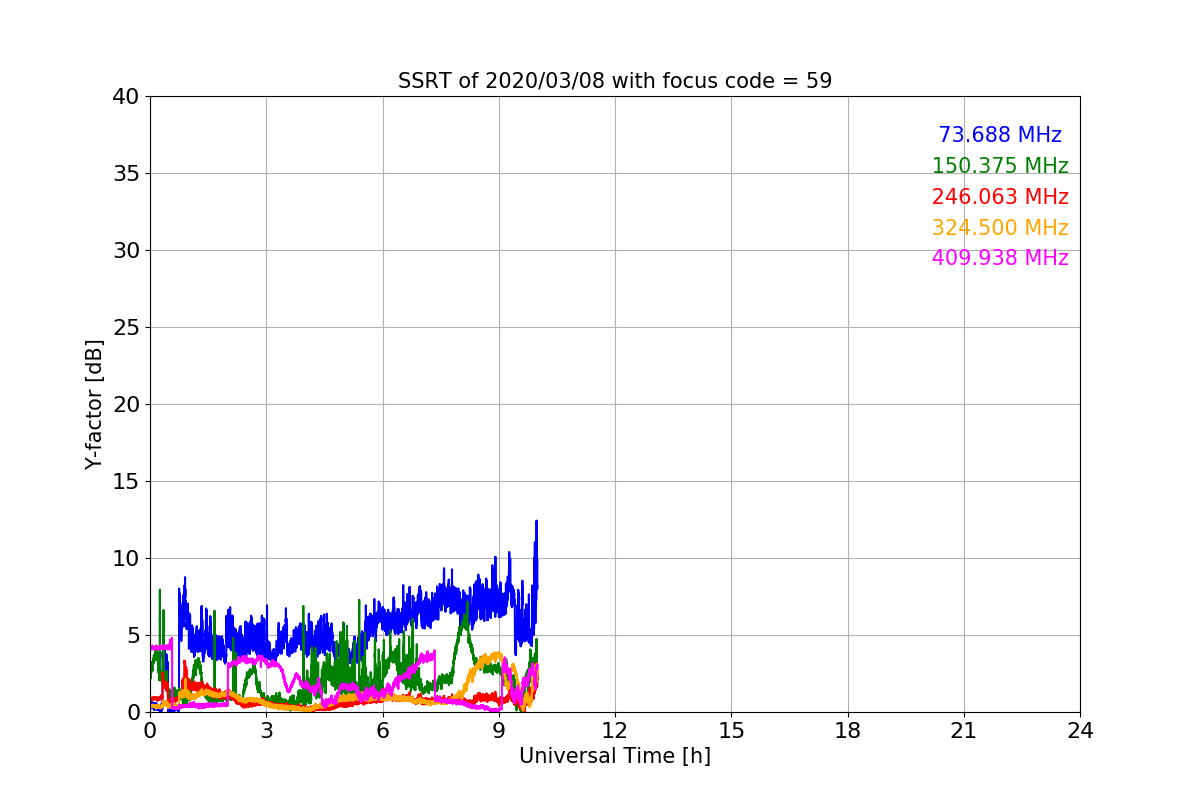1200x800 pixels.
Task: Click the y-axis tick label 30
Action: (125, 251)
